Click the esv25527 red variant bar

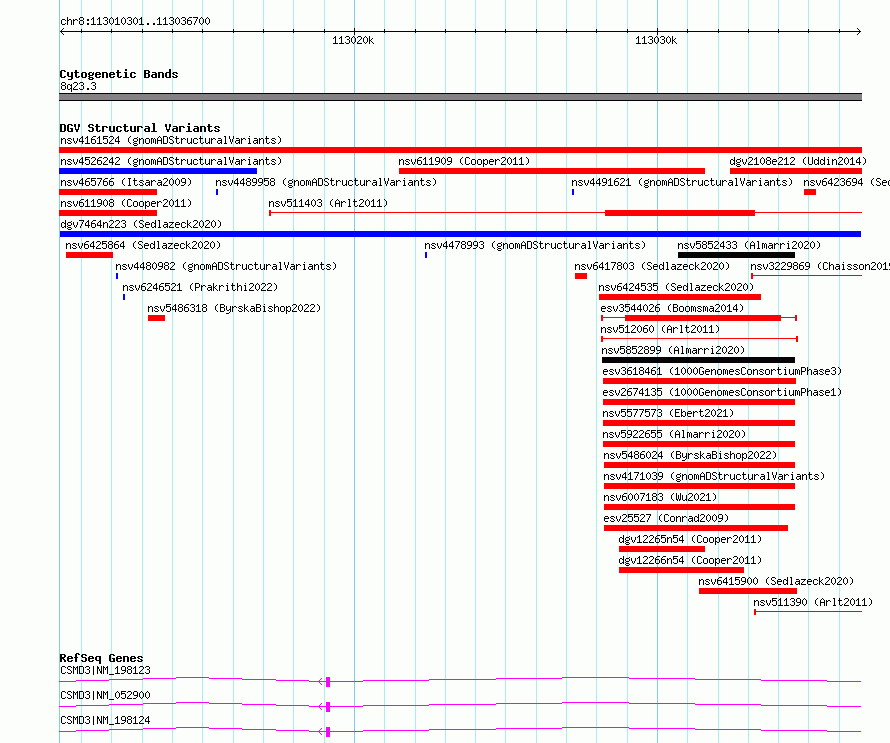pyautogui.click(x=696, y=528)
